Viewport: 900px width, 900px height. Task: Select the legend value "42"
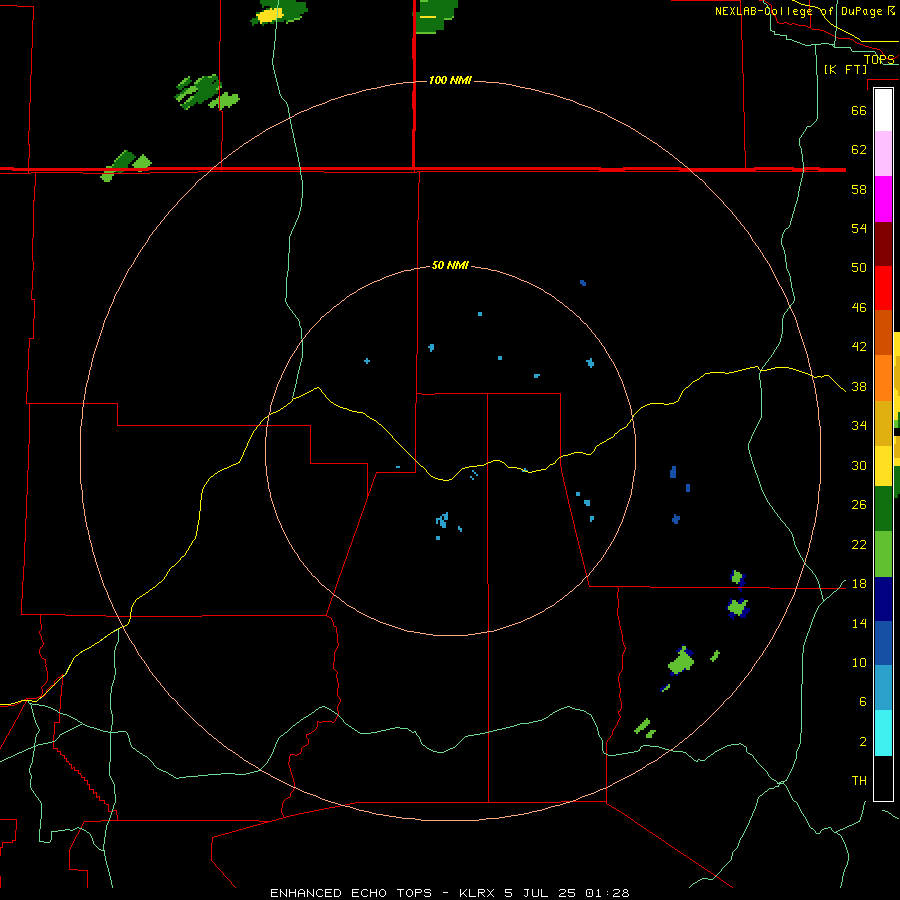(x=859, y=347)
